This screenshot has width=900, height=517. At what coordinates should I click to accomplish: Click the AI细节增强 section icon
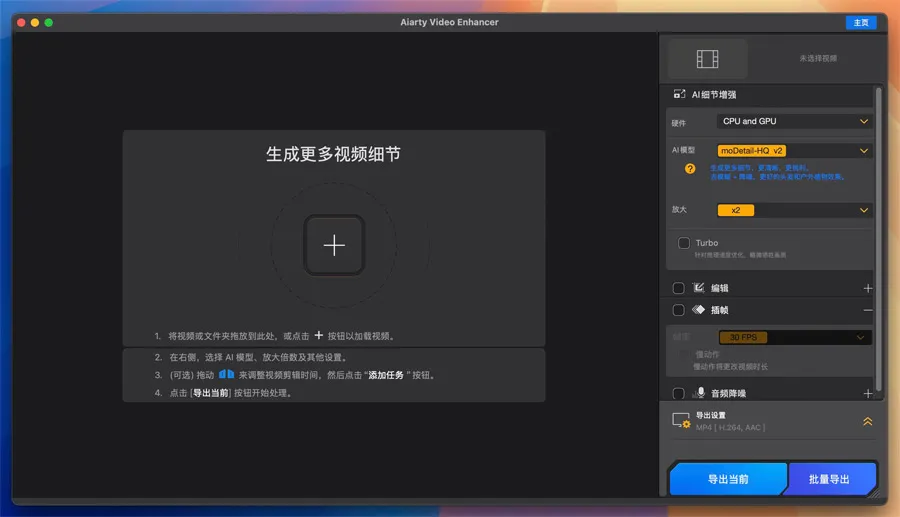point(678,94)
